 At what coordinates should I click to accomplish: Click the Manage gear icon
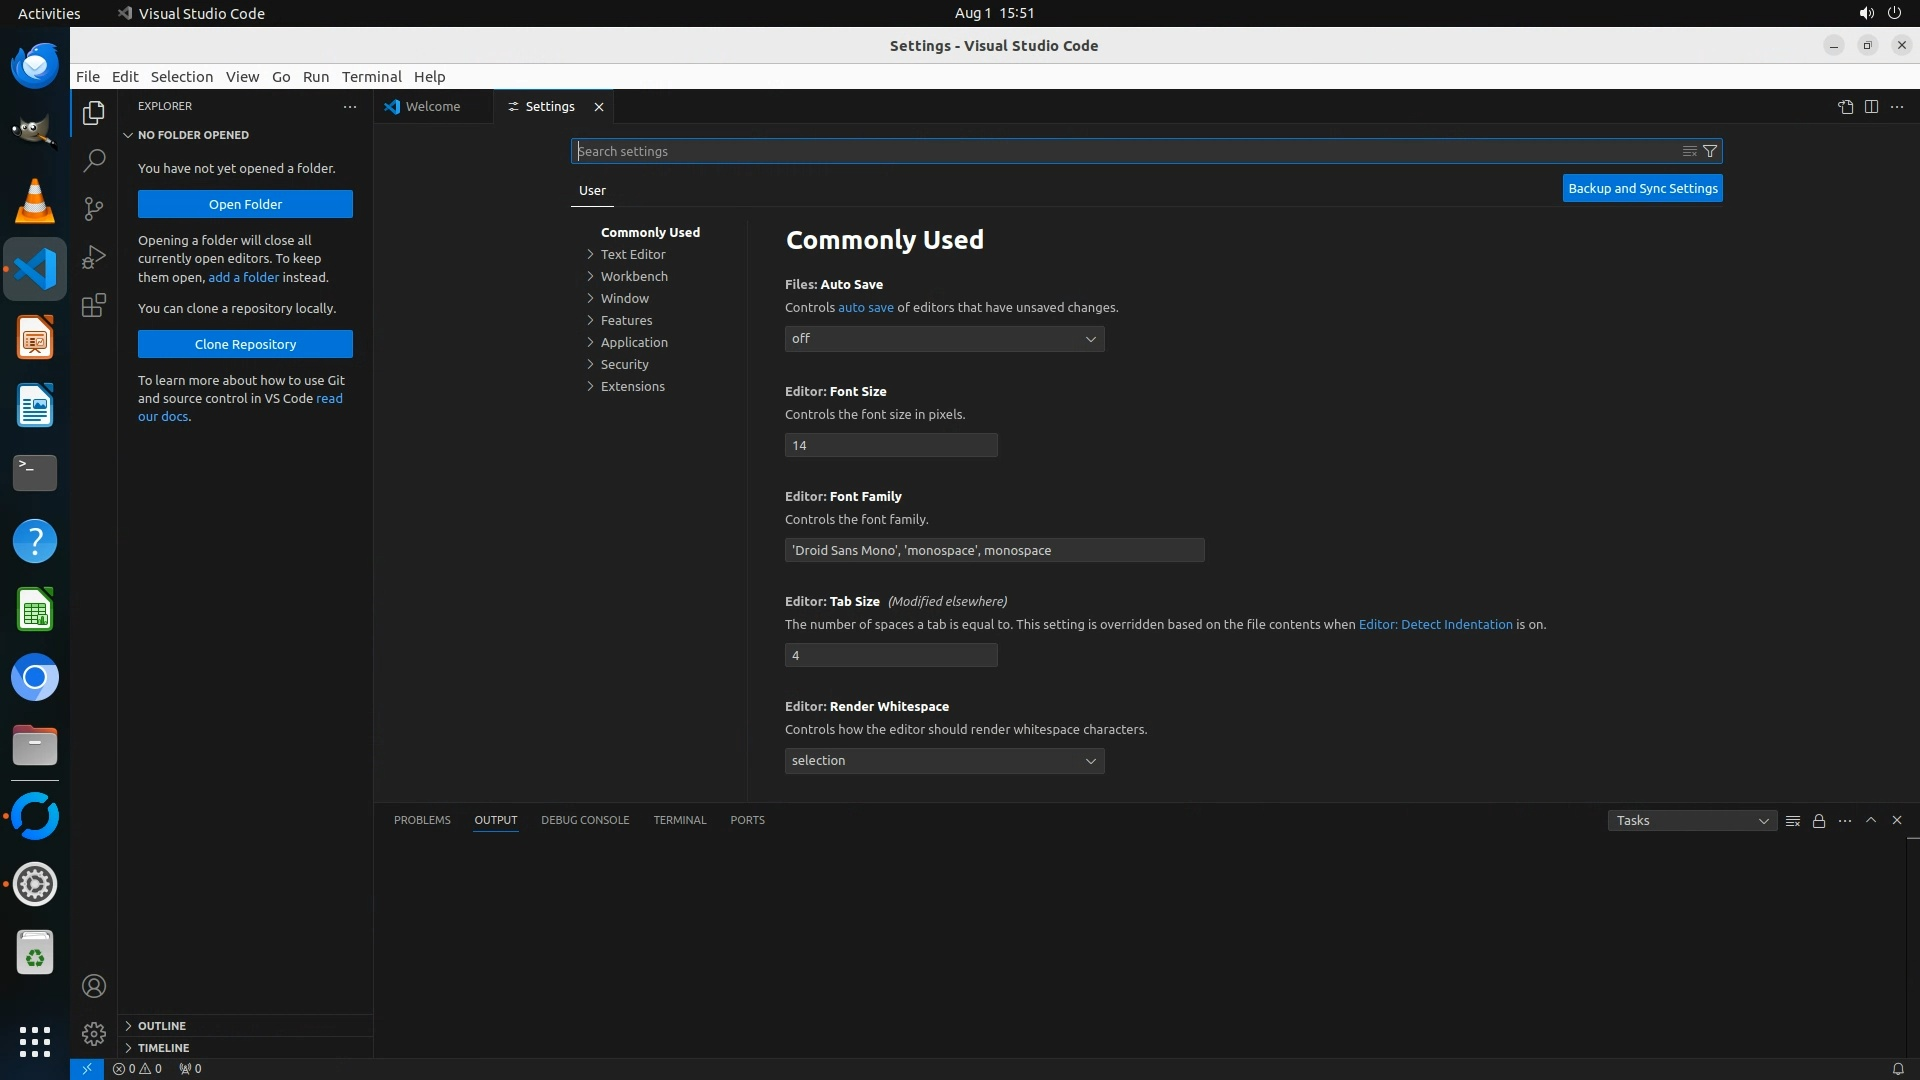click(94, 1033)
